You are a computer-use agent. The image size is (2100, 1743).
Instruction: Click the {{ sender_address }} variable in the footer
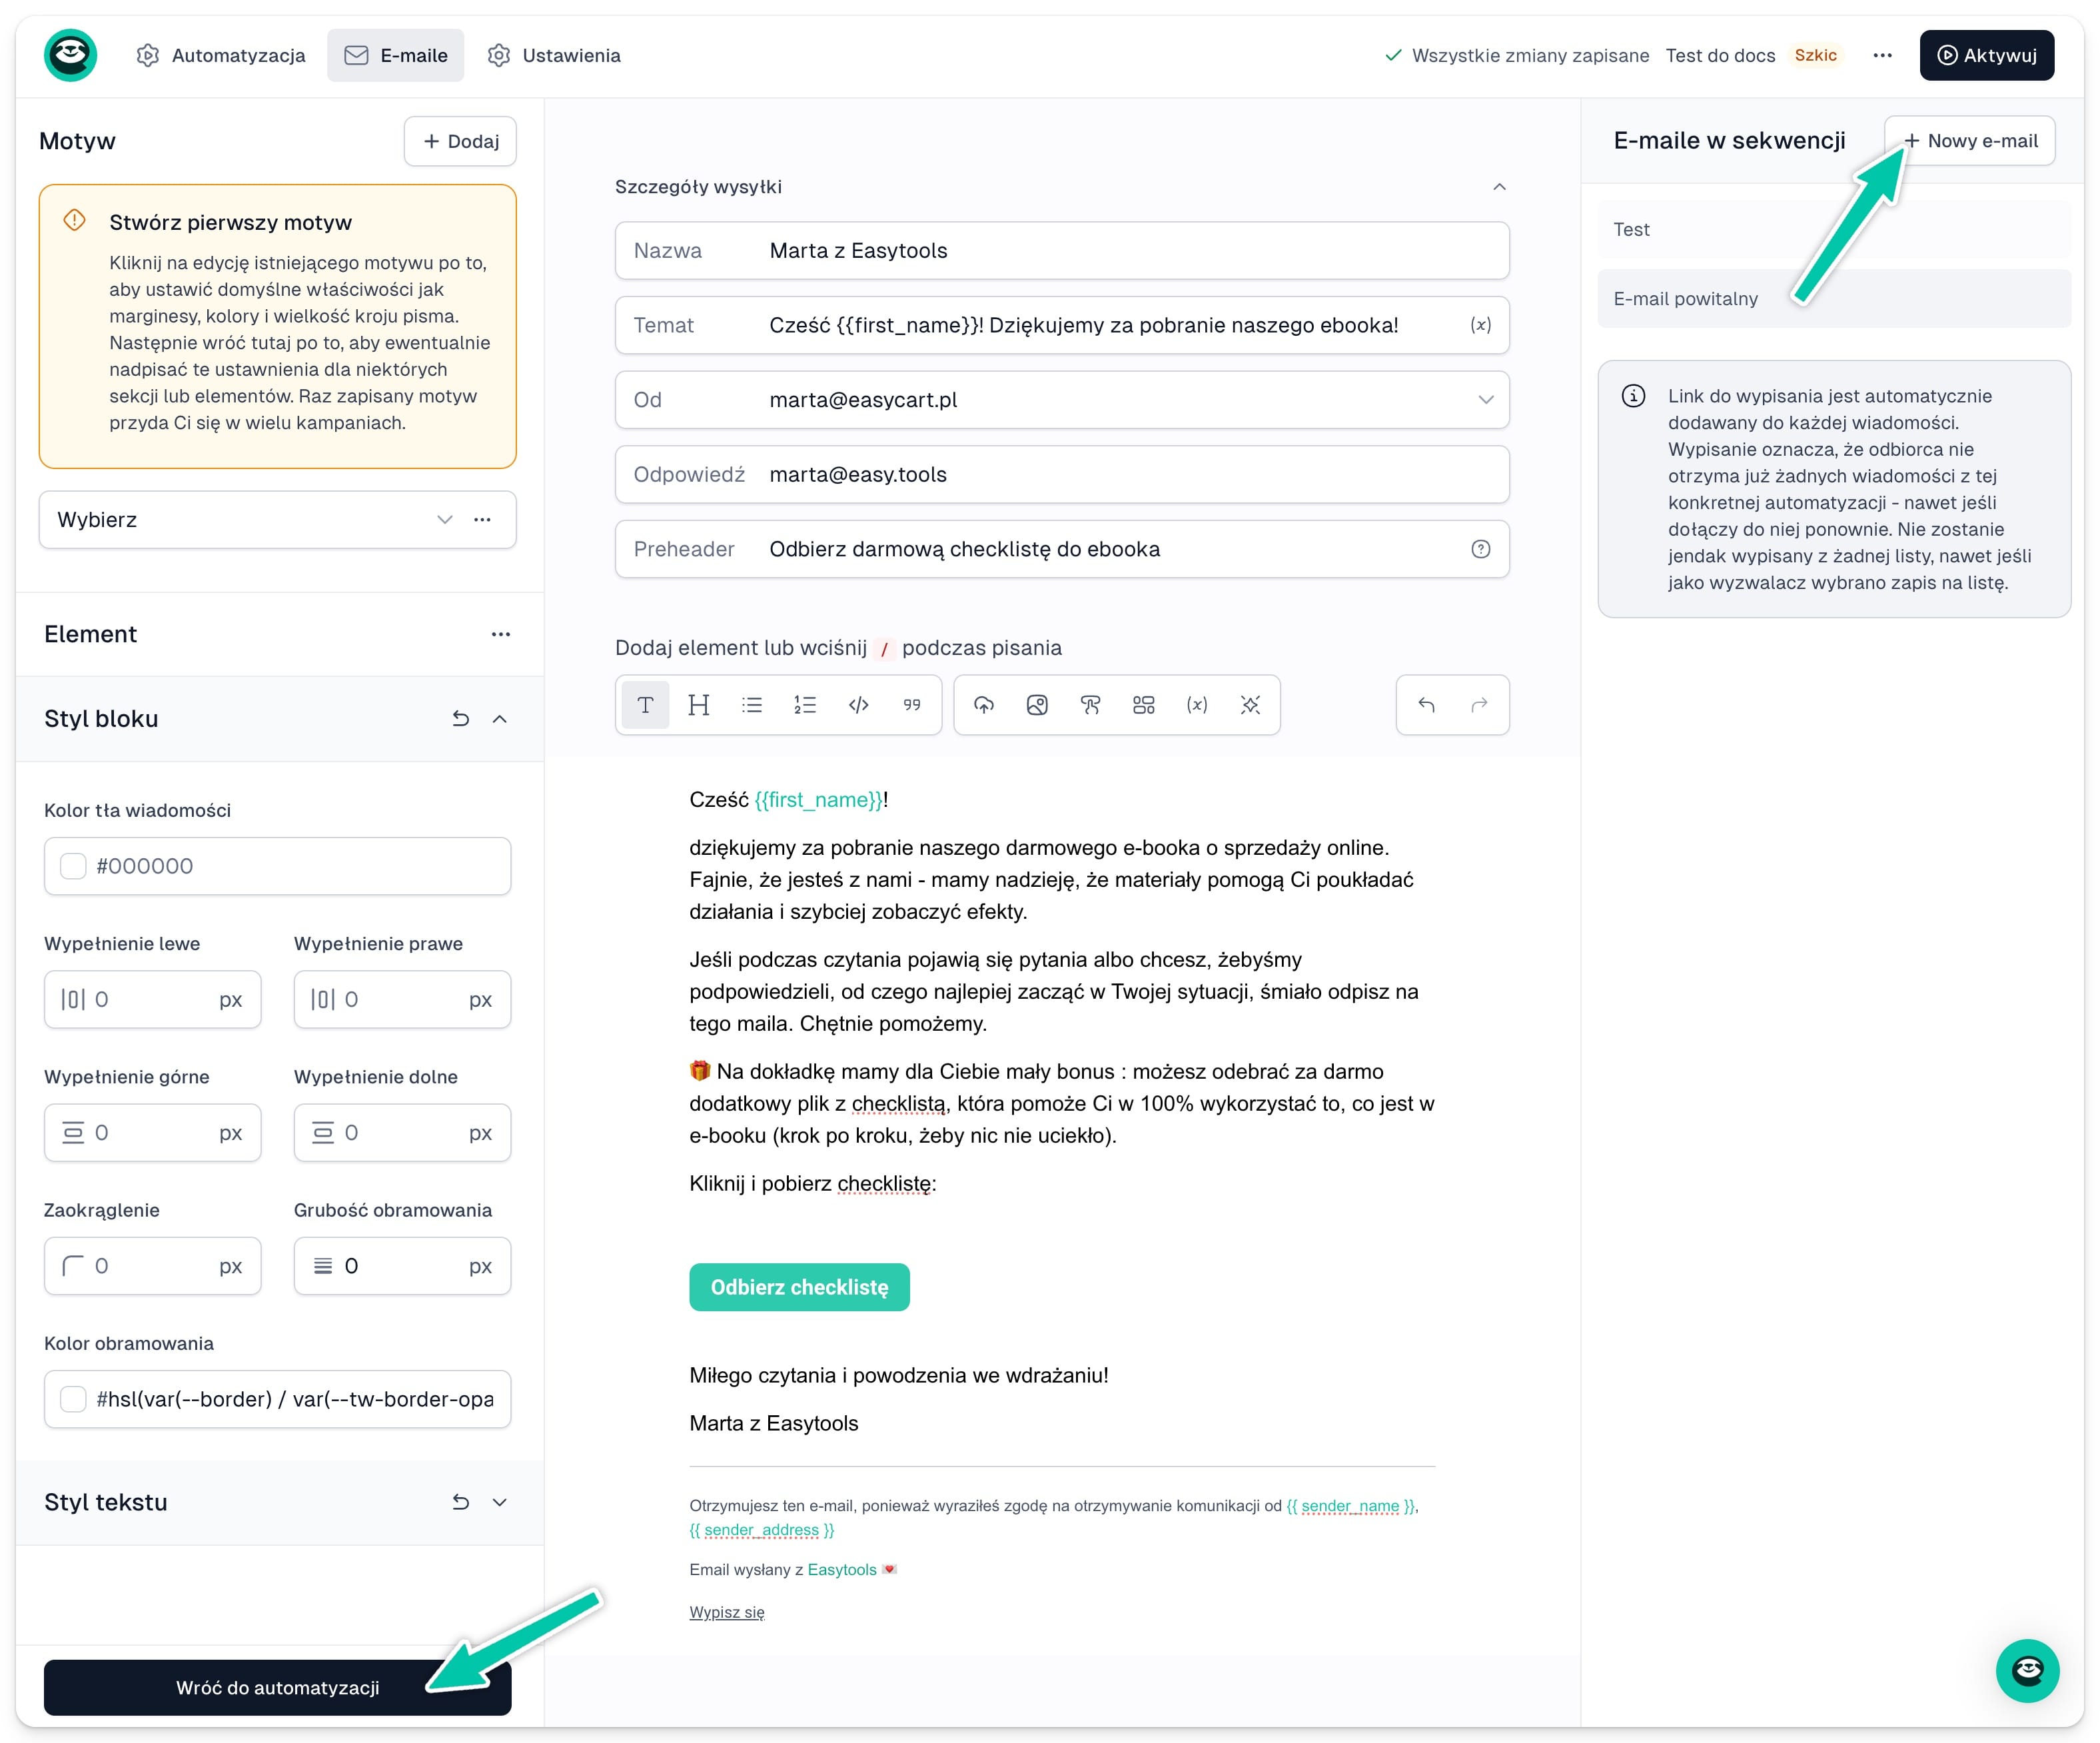761,1530
